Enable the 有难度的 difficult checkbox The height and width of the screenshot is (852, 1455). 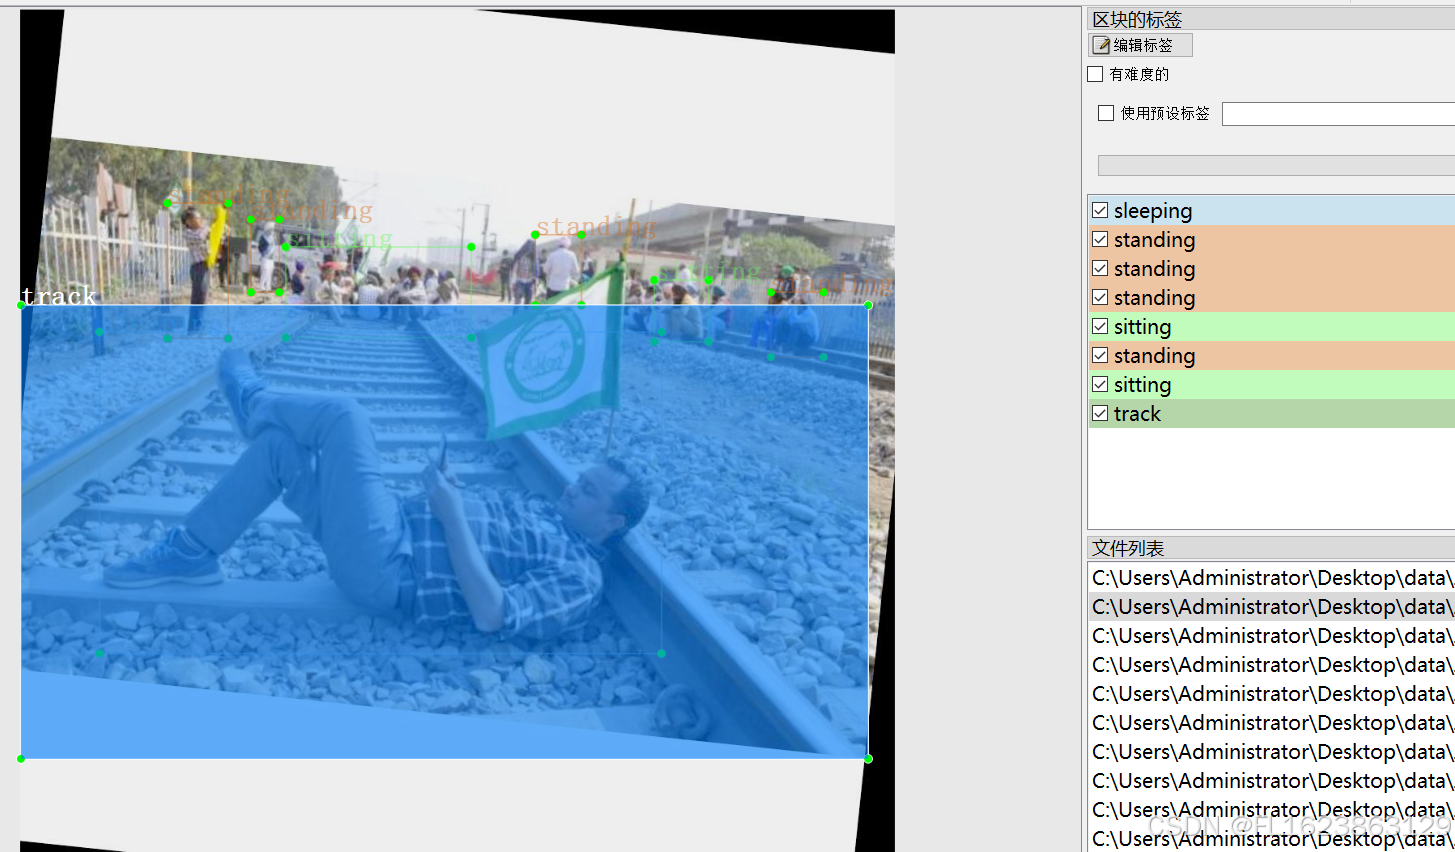(1095, 74)
